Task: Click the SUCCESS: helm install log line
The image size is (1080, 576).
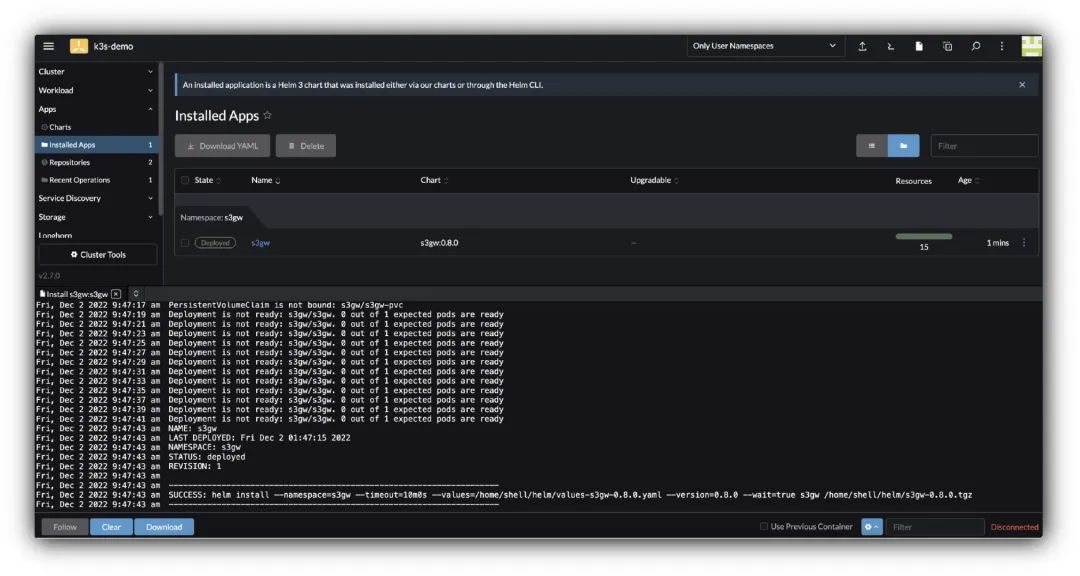Action: pyautogui.click(x=570, y=495)
